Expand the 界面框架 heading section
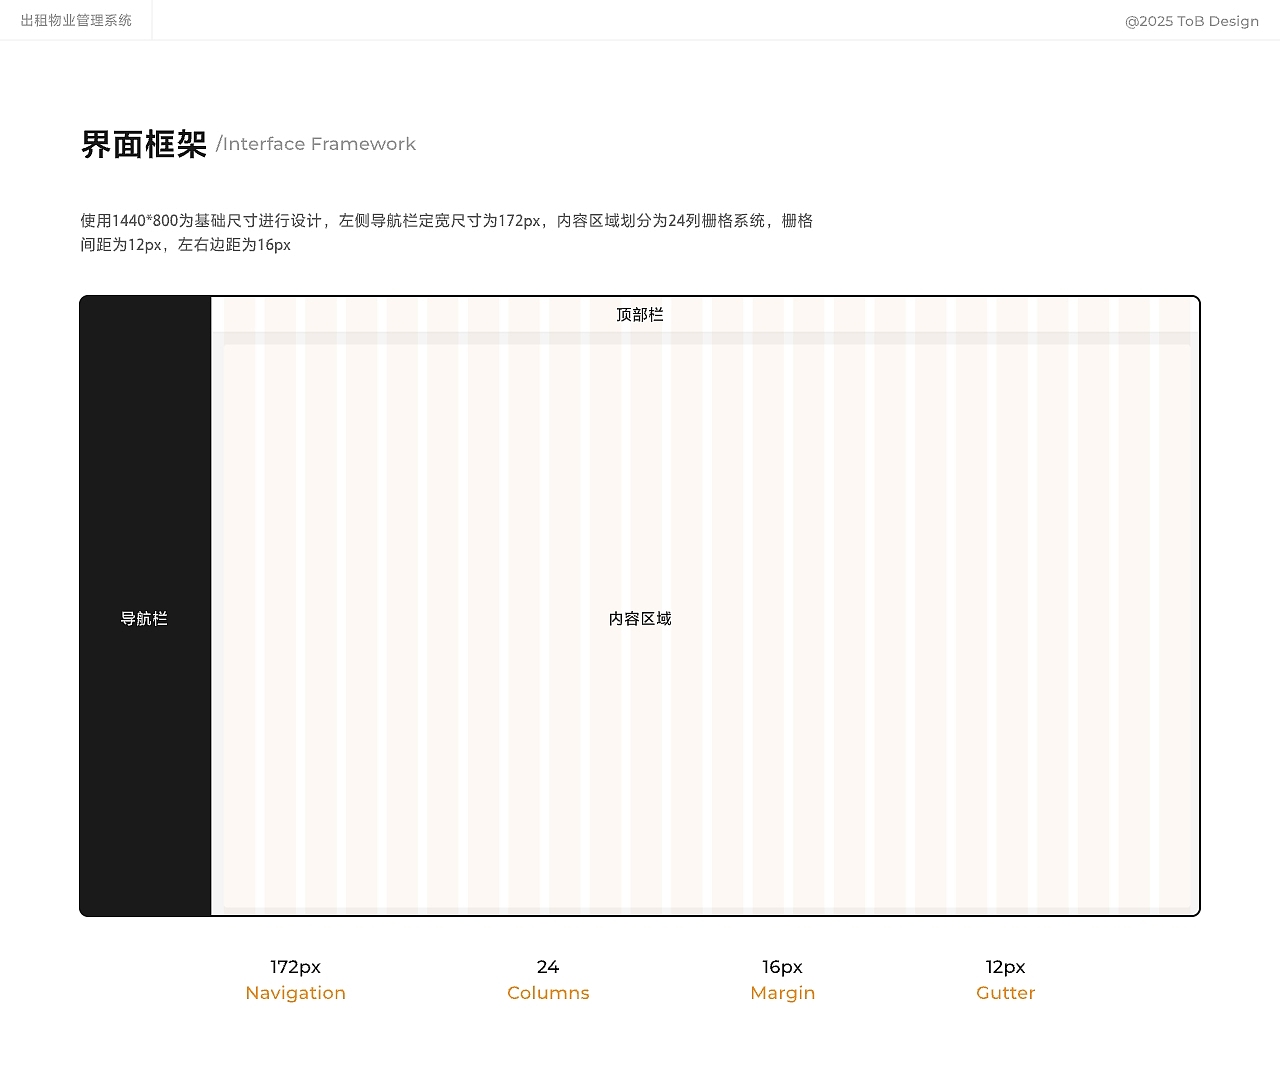 coord(145,145)
